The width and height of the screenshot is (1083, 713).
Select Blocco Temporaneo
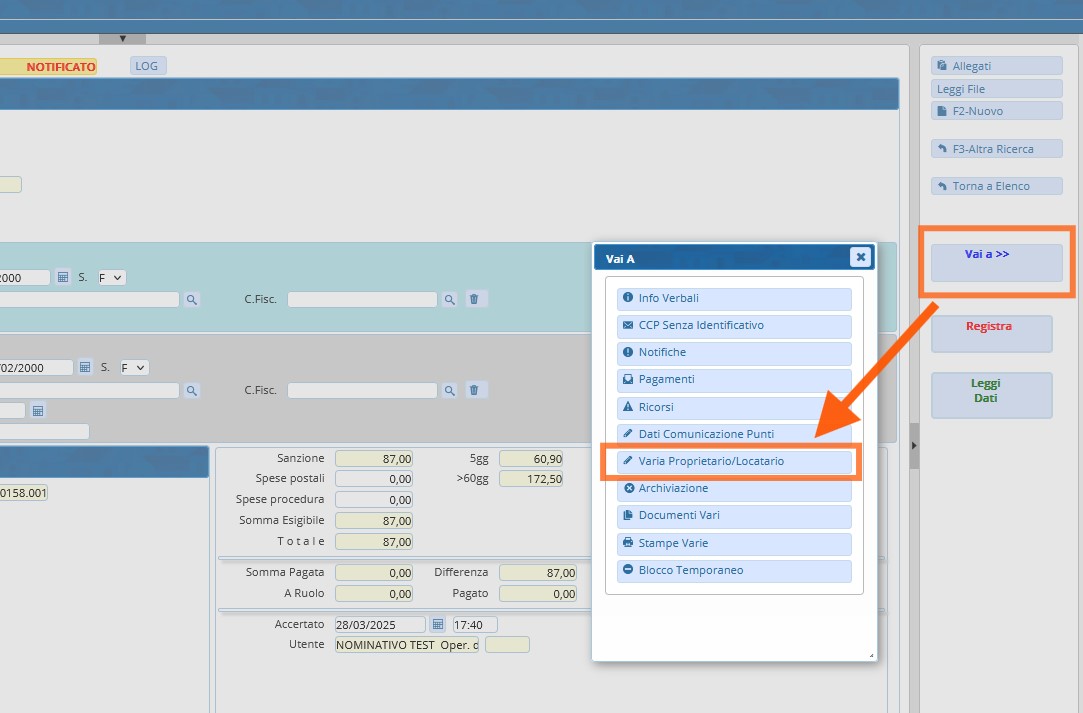tap(734, 570)
